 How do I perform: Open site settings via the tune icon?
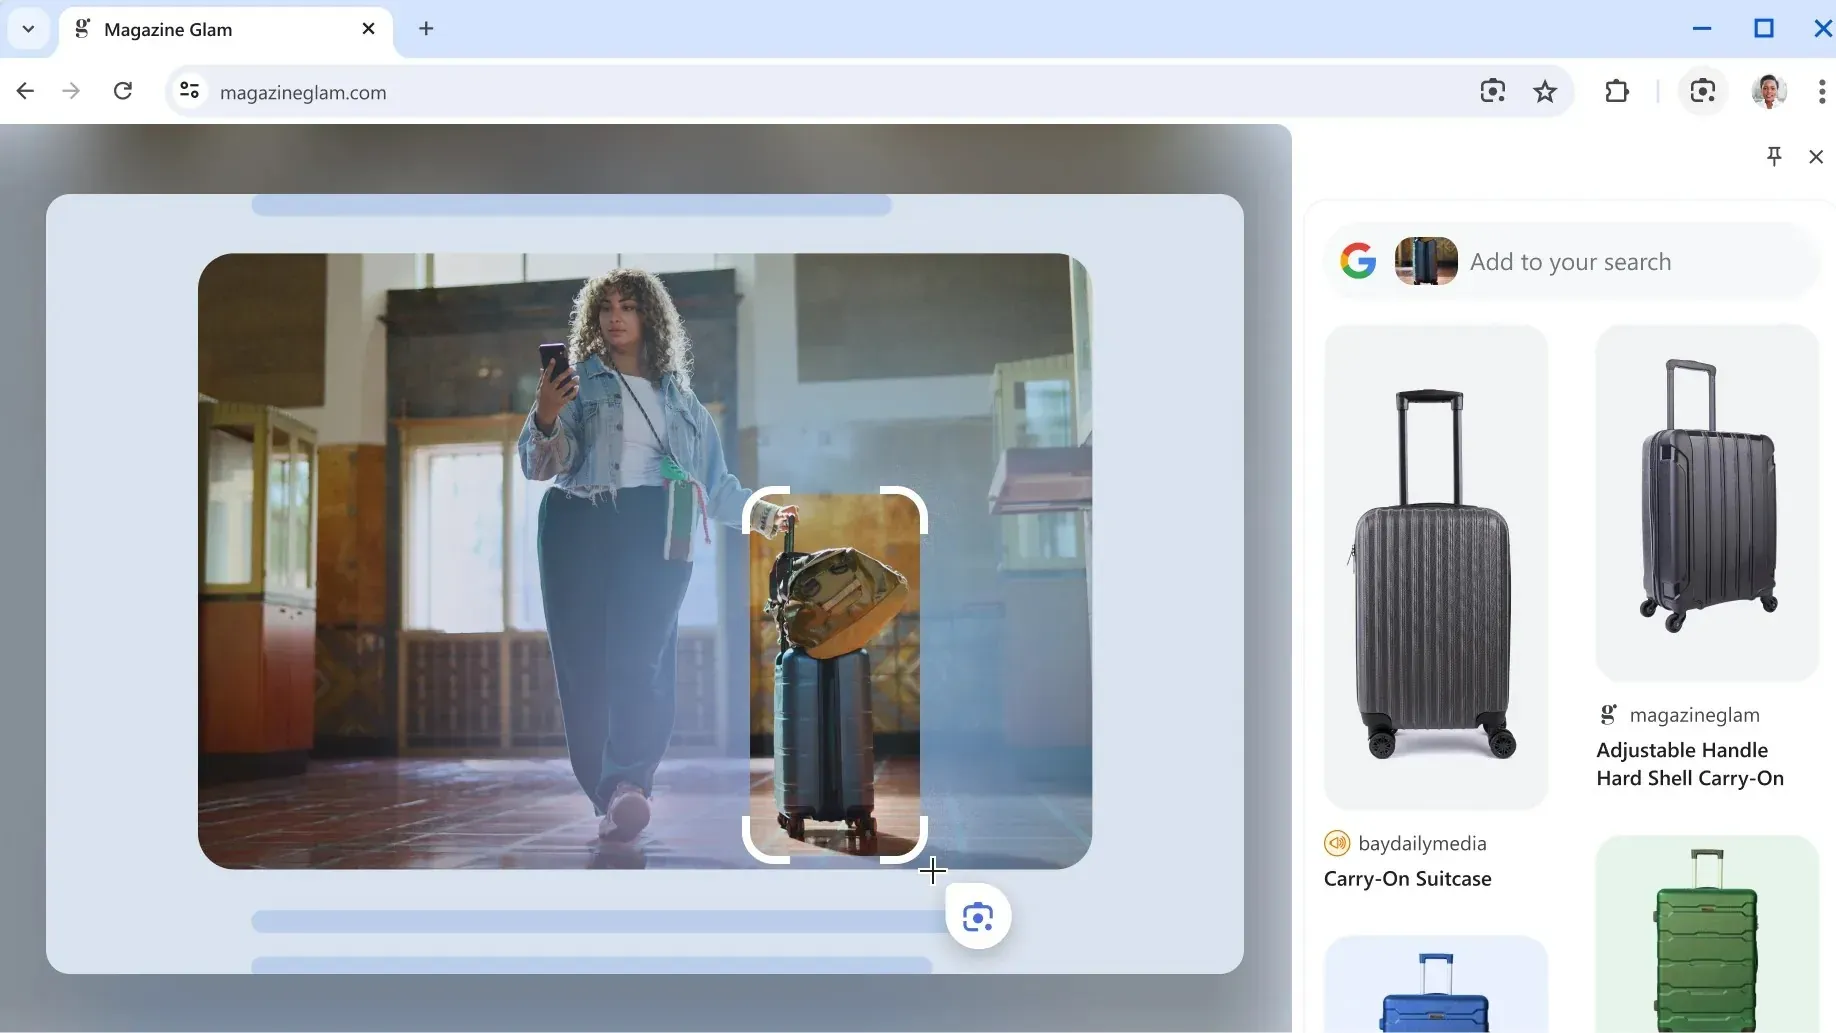point(189,91)
